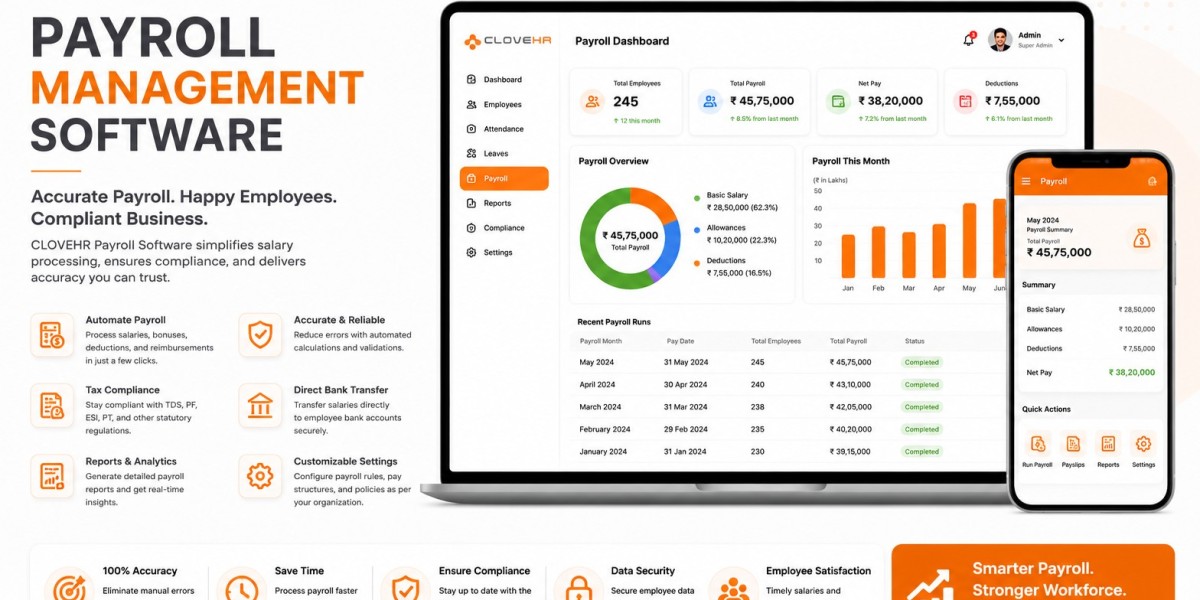Tap the Payslips quick action icon
Viewport: 1200px width, 600px height.
point(1073,444)
